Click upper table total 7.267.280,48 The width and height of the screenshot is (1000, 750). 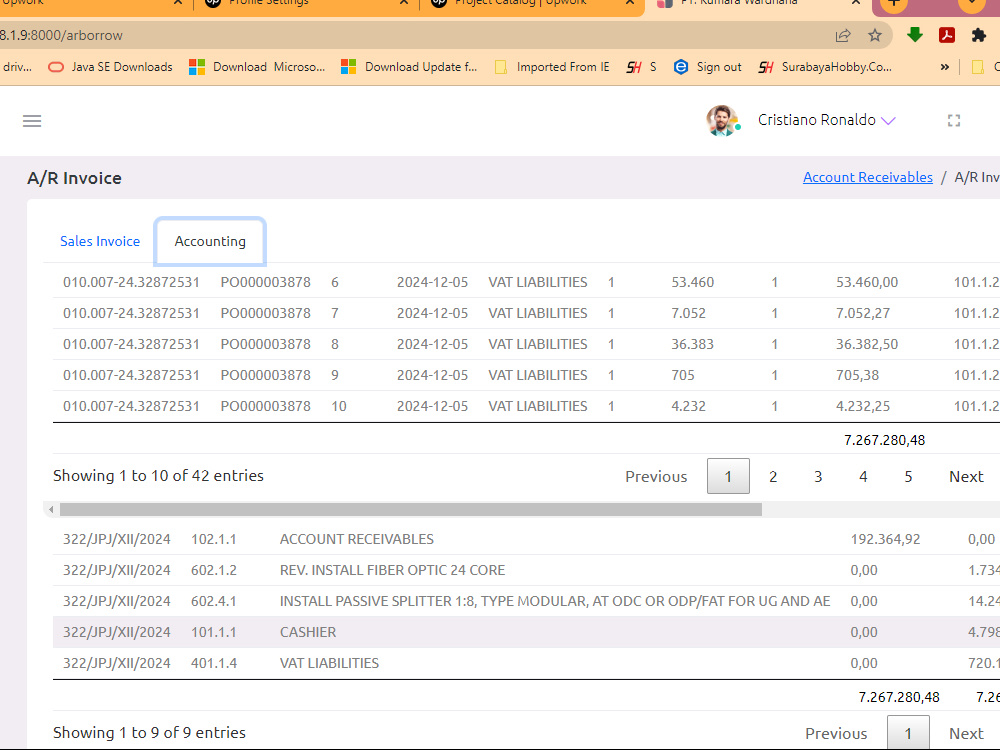pos(884,440)
